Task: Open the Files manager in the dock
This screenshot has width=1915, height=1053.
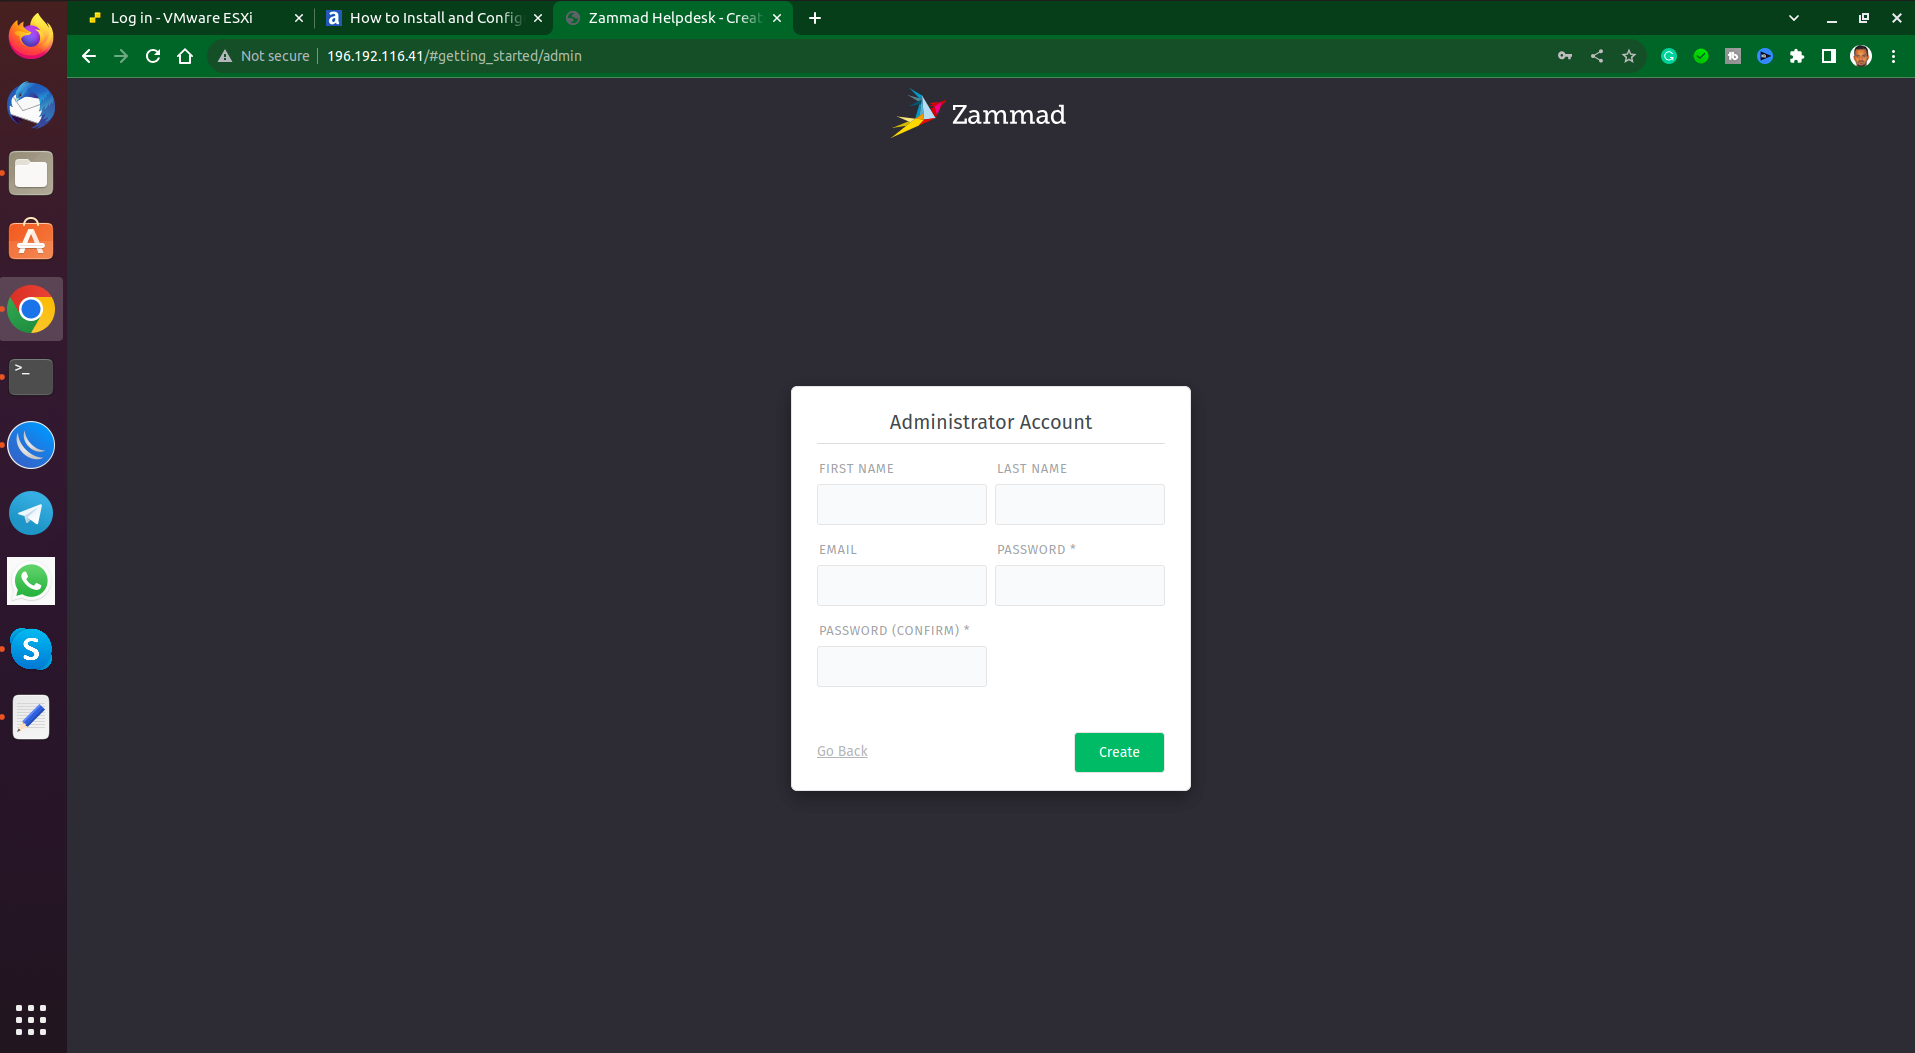Action: tap(31, 173)
